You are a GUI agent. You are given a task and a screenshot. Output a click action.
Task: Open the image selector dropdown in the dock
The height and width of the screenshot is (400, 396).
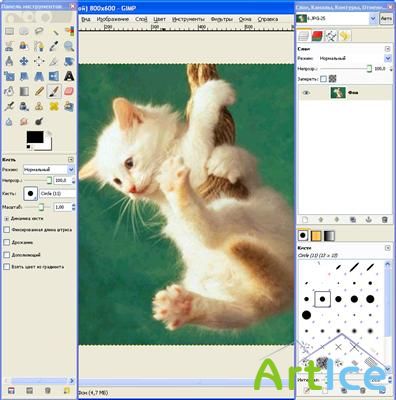click(x=373, y=19)
